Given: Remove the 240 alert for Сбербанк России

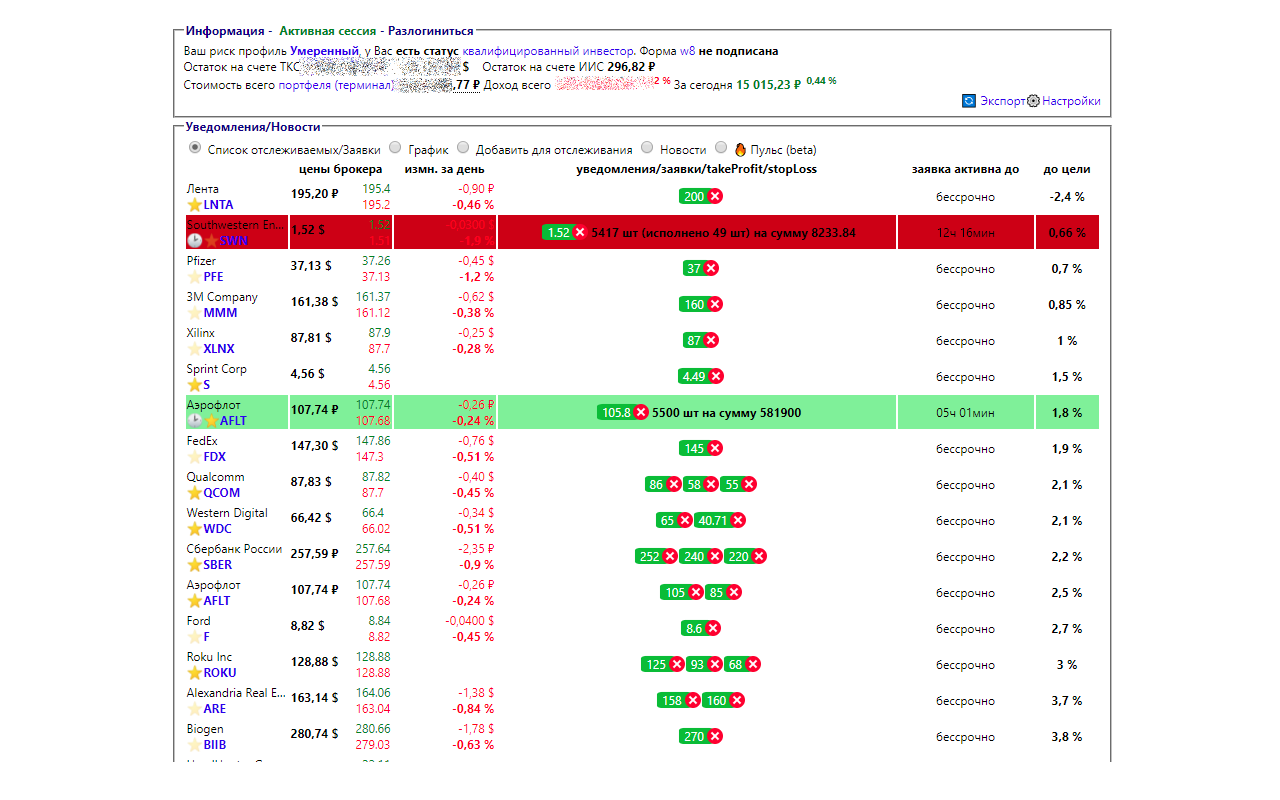Looking at the screenshot, I should [x=715, y=557].
